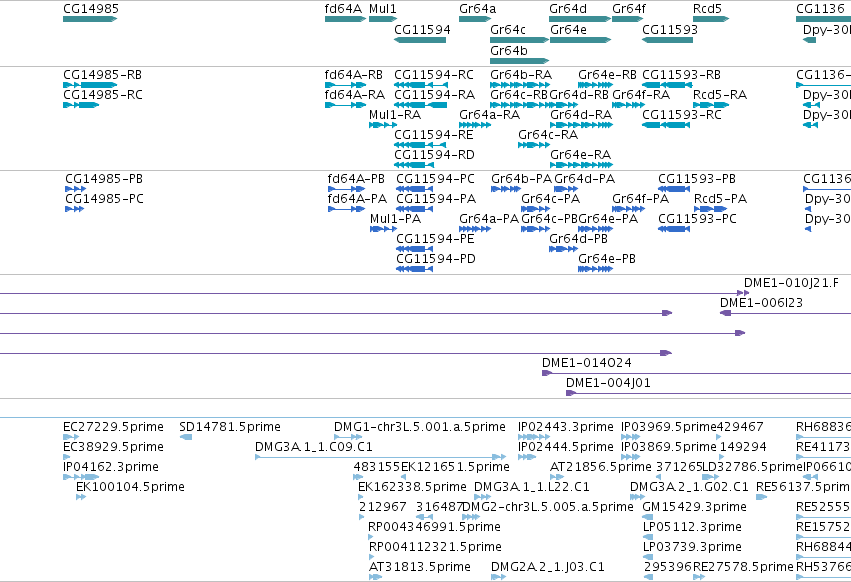Image resolution: width=851 pixels, height=582 pixels.
Task: Click the EC27229.5prime EST feature
Action: 71,437
